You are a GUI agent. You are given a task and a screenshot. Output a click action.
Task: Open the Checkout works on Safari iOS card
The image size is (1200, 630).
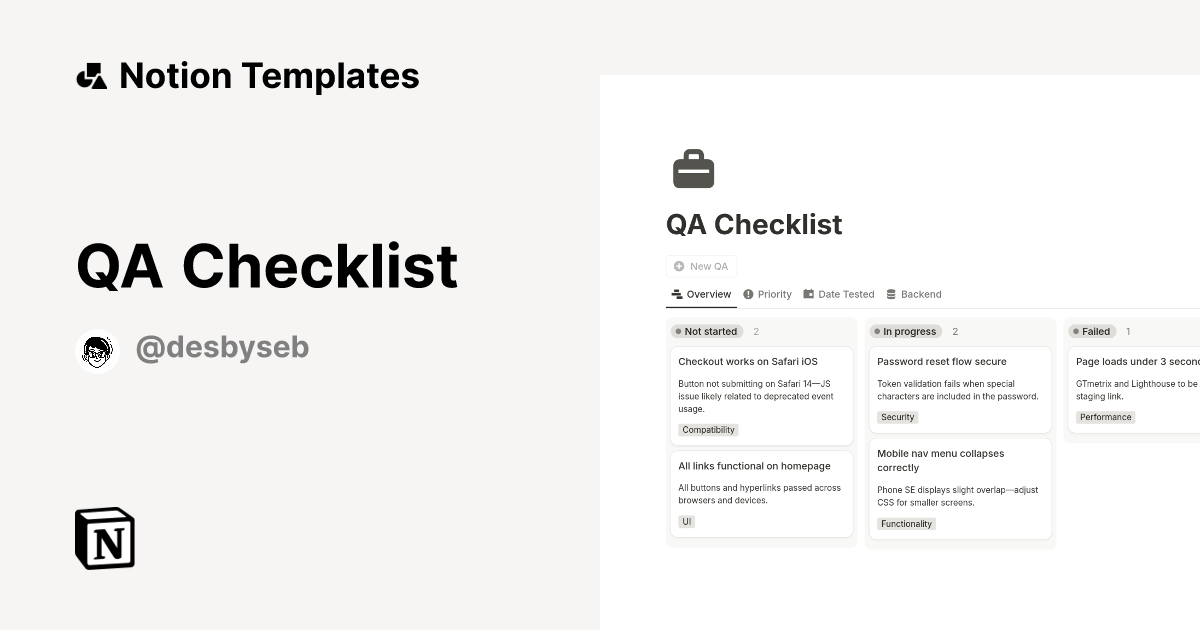pyautogui.click(x=748, y=361)
